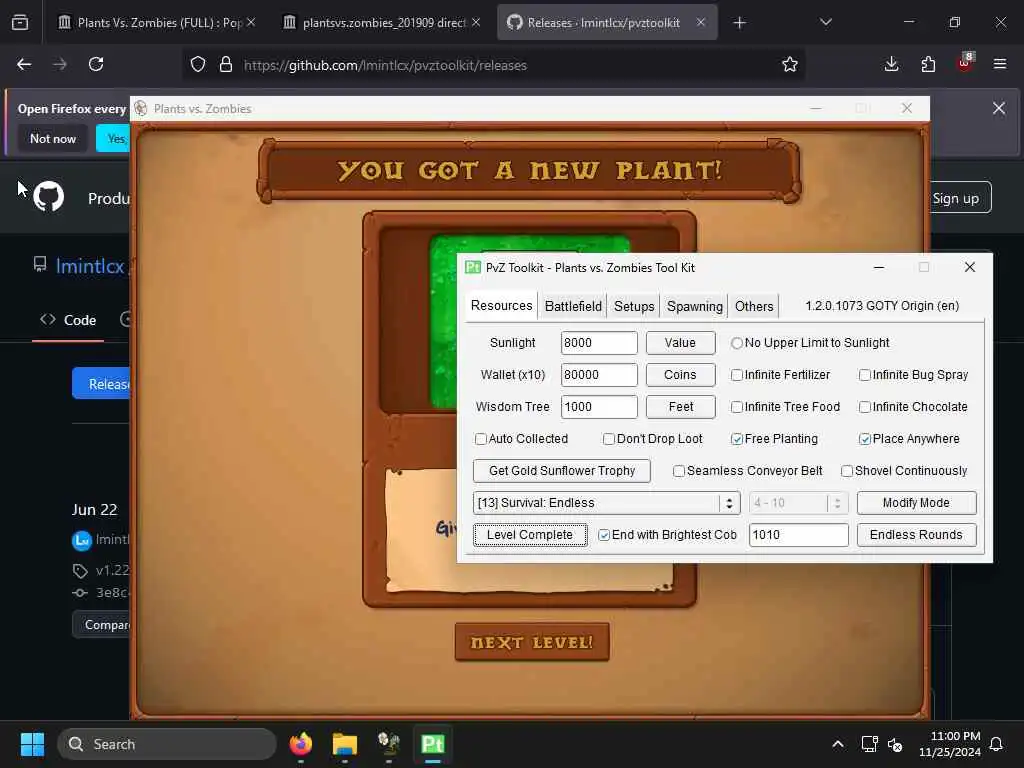Click the site security padlock icon
The image size is (1024, 768).
click(226, 65)
